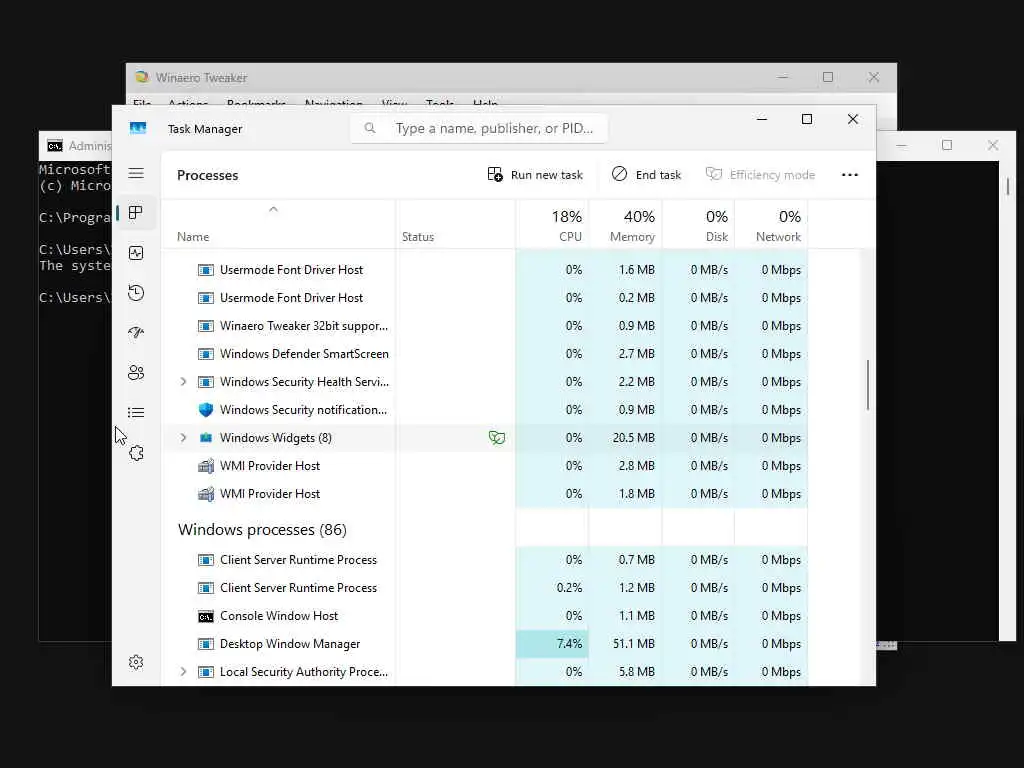This screenshot has width=1024, height=768.
Task: Click the search magnifier icon
Action: (x=370, y=128)
